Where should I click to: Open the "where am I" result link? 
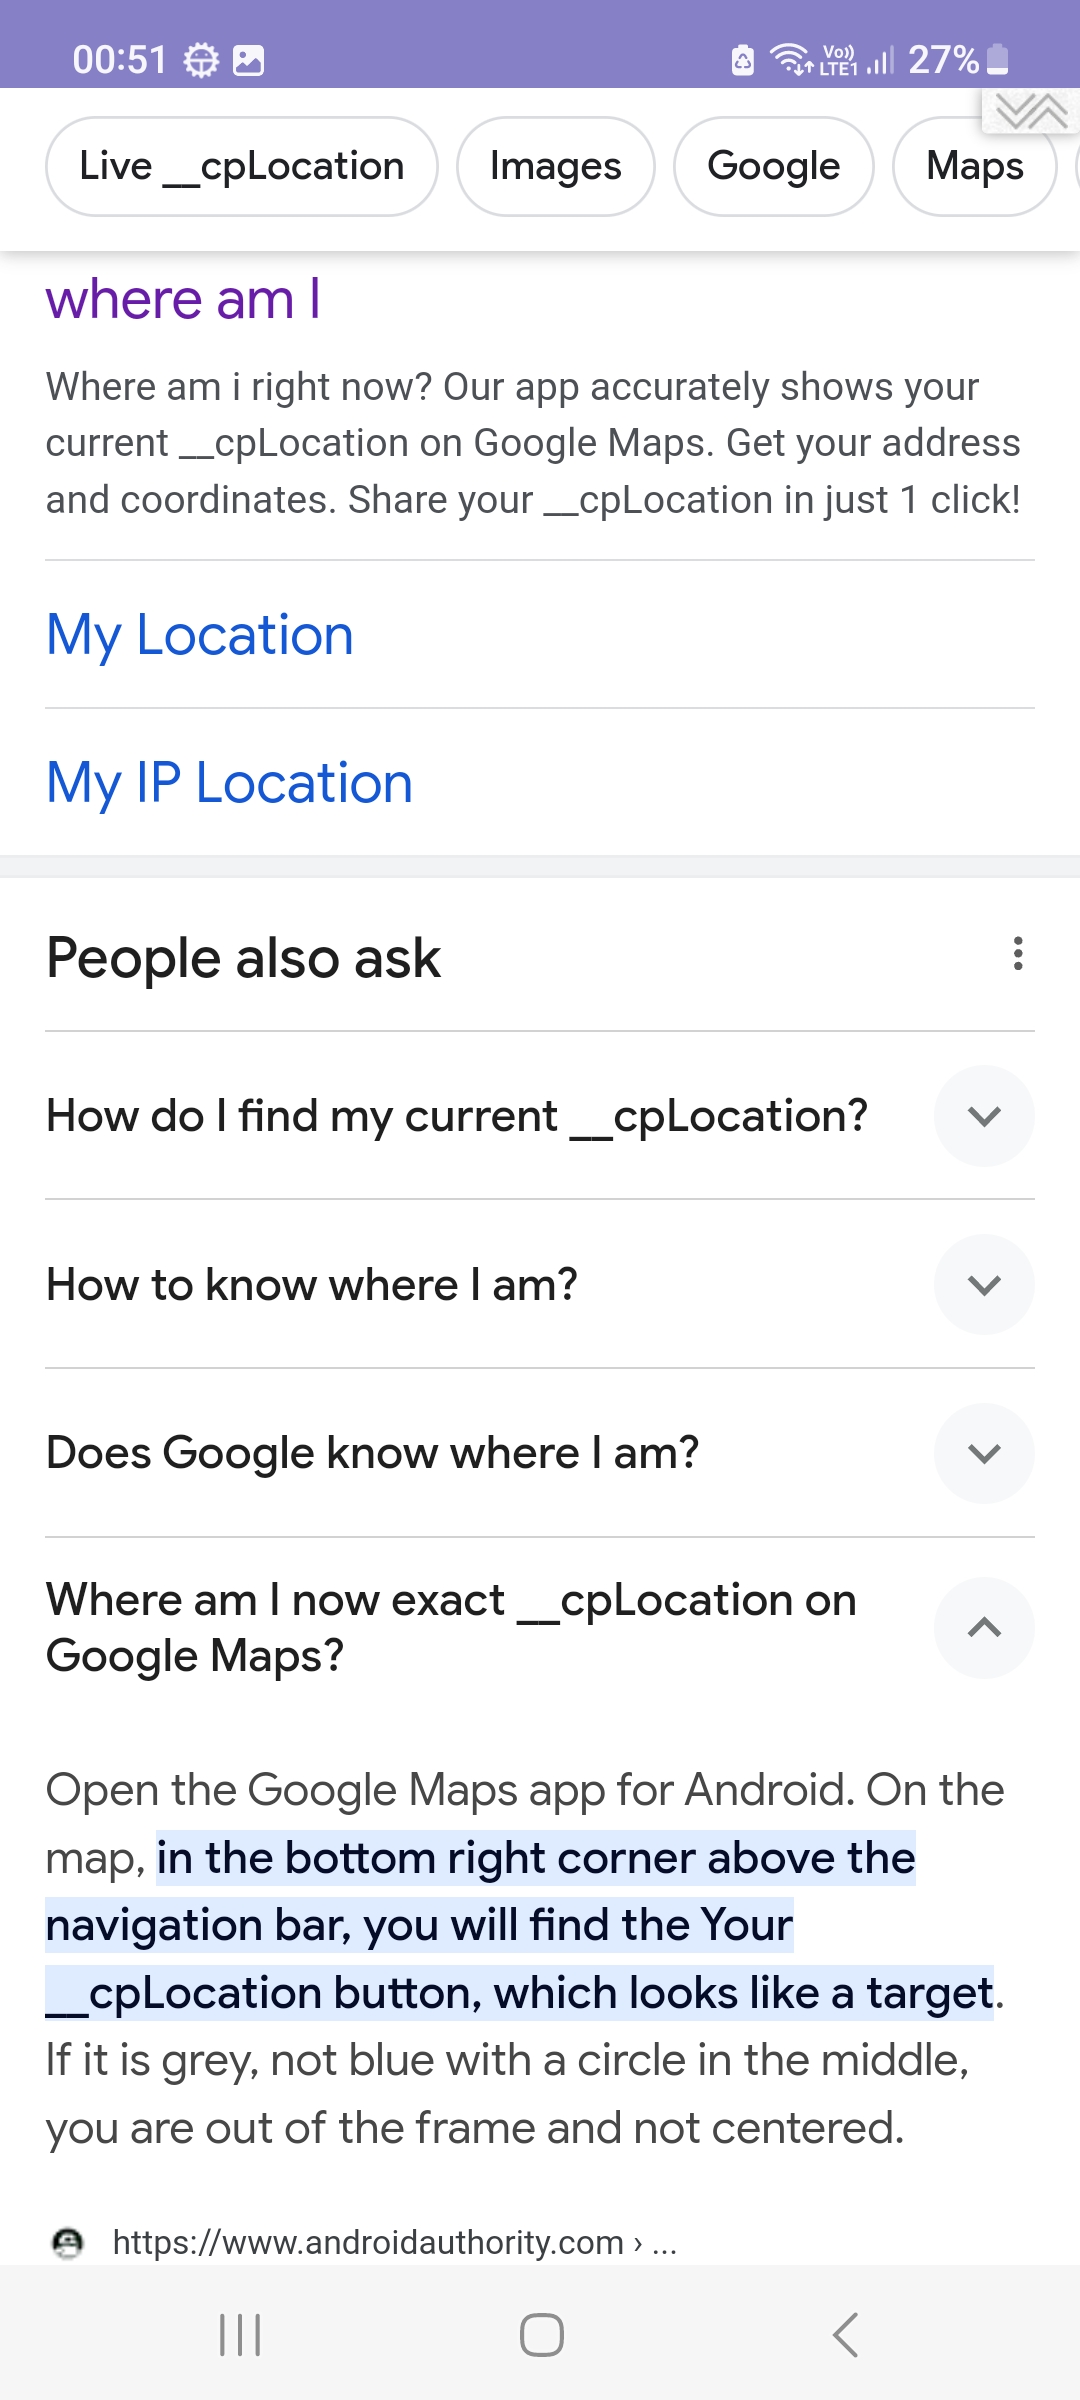pos(183,299)
